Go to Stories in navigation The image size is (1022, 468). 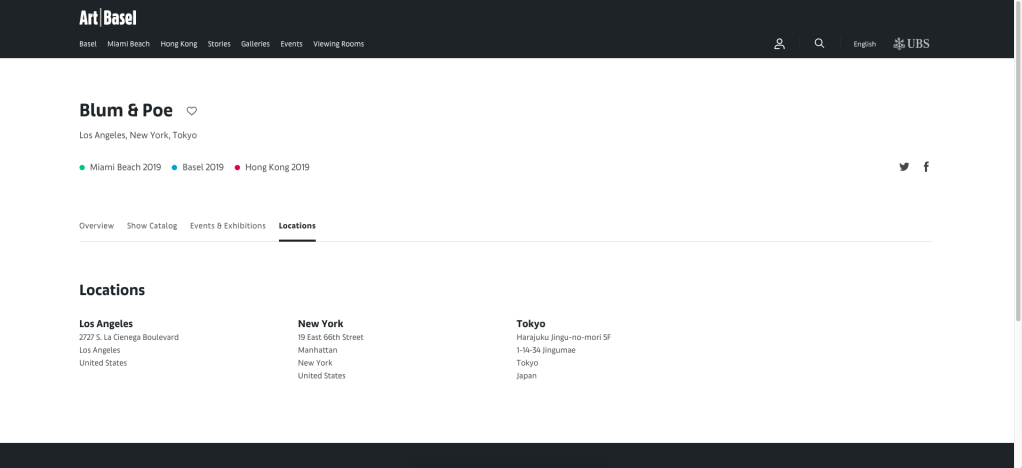pos(219,44)
